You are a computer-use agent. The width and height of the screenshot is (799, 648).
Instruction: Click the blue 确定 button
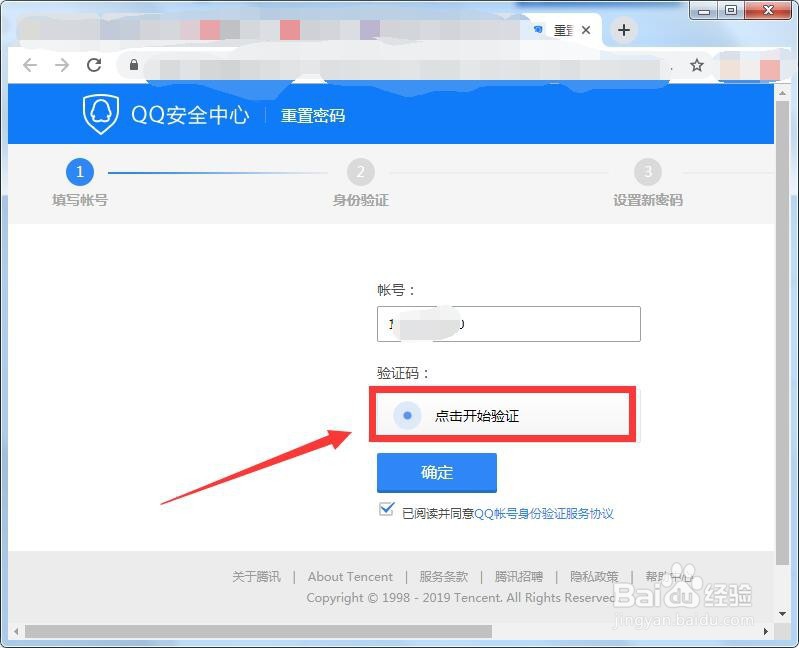pos(437,473)
